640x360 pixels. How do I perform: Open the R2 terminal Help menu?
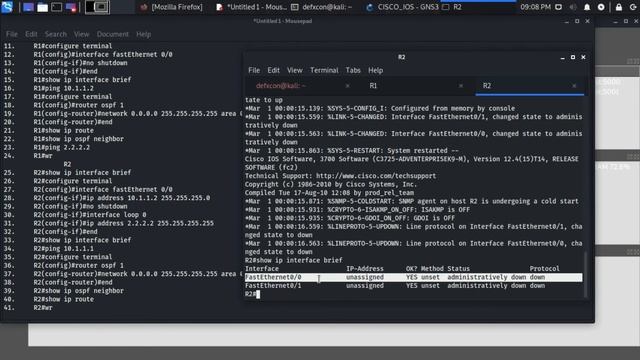point(376,70)
